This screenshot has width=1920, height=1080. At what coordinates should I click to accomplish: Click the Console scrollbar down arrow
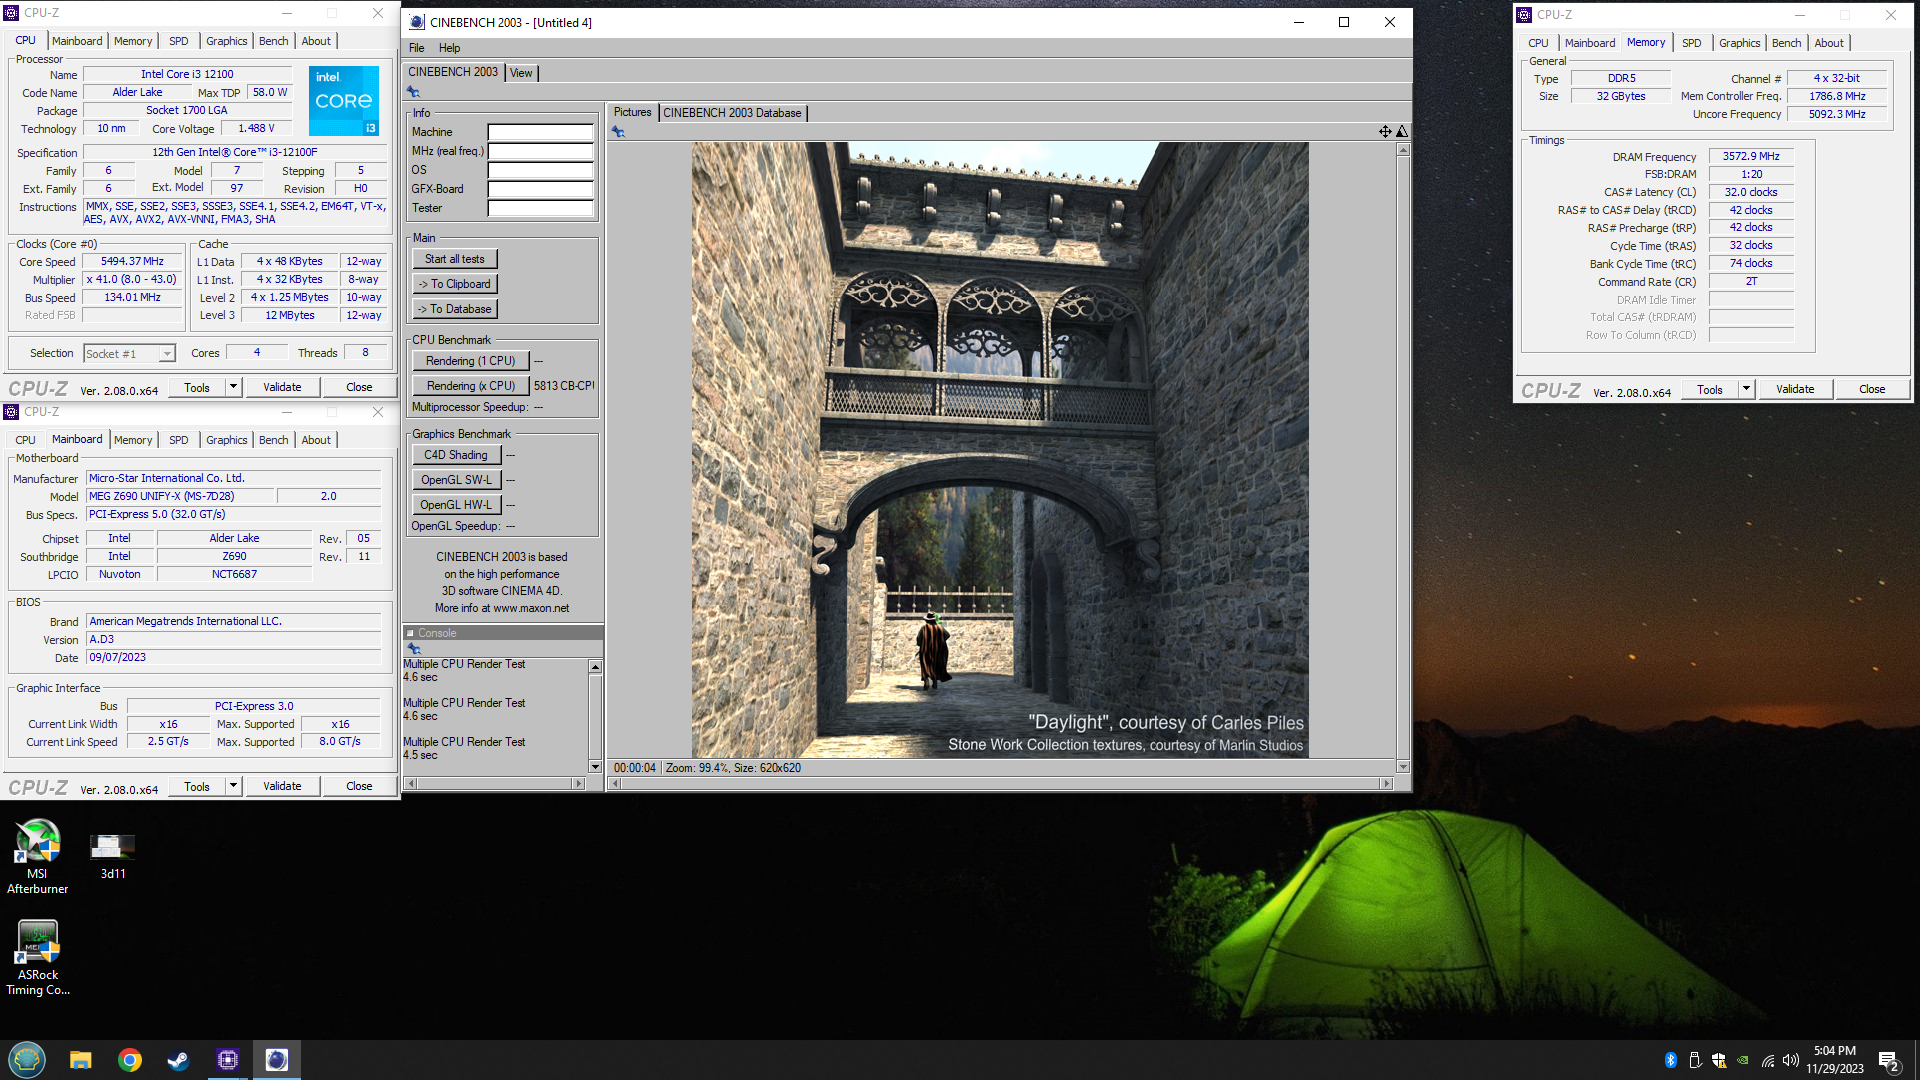[x=595, y=767]
